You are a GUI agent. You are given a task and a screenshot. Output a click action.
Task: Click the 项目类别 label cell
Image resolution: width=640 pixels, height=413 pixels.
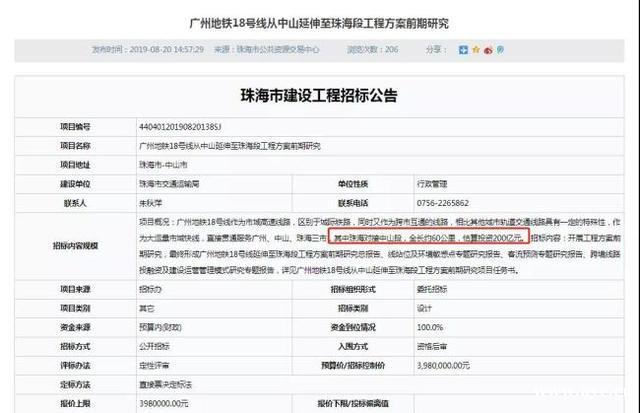coord(76,309)
